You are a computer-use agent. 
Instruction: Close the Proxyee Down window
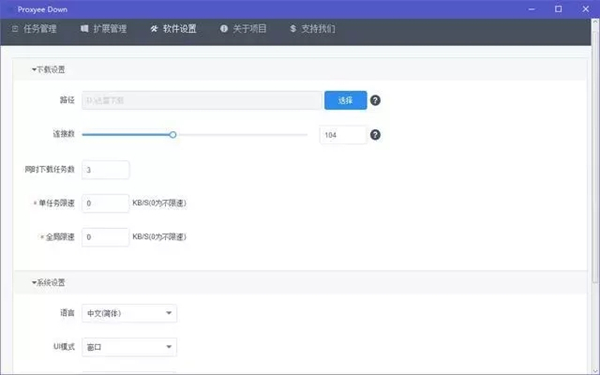point(585,9)
